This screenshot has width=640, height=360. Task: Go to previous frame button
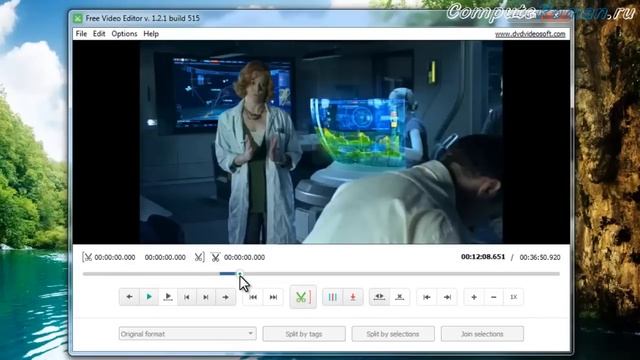187,297
